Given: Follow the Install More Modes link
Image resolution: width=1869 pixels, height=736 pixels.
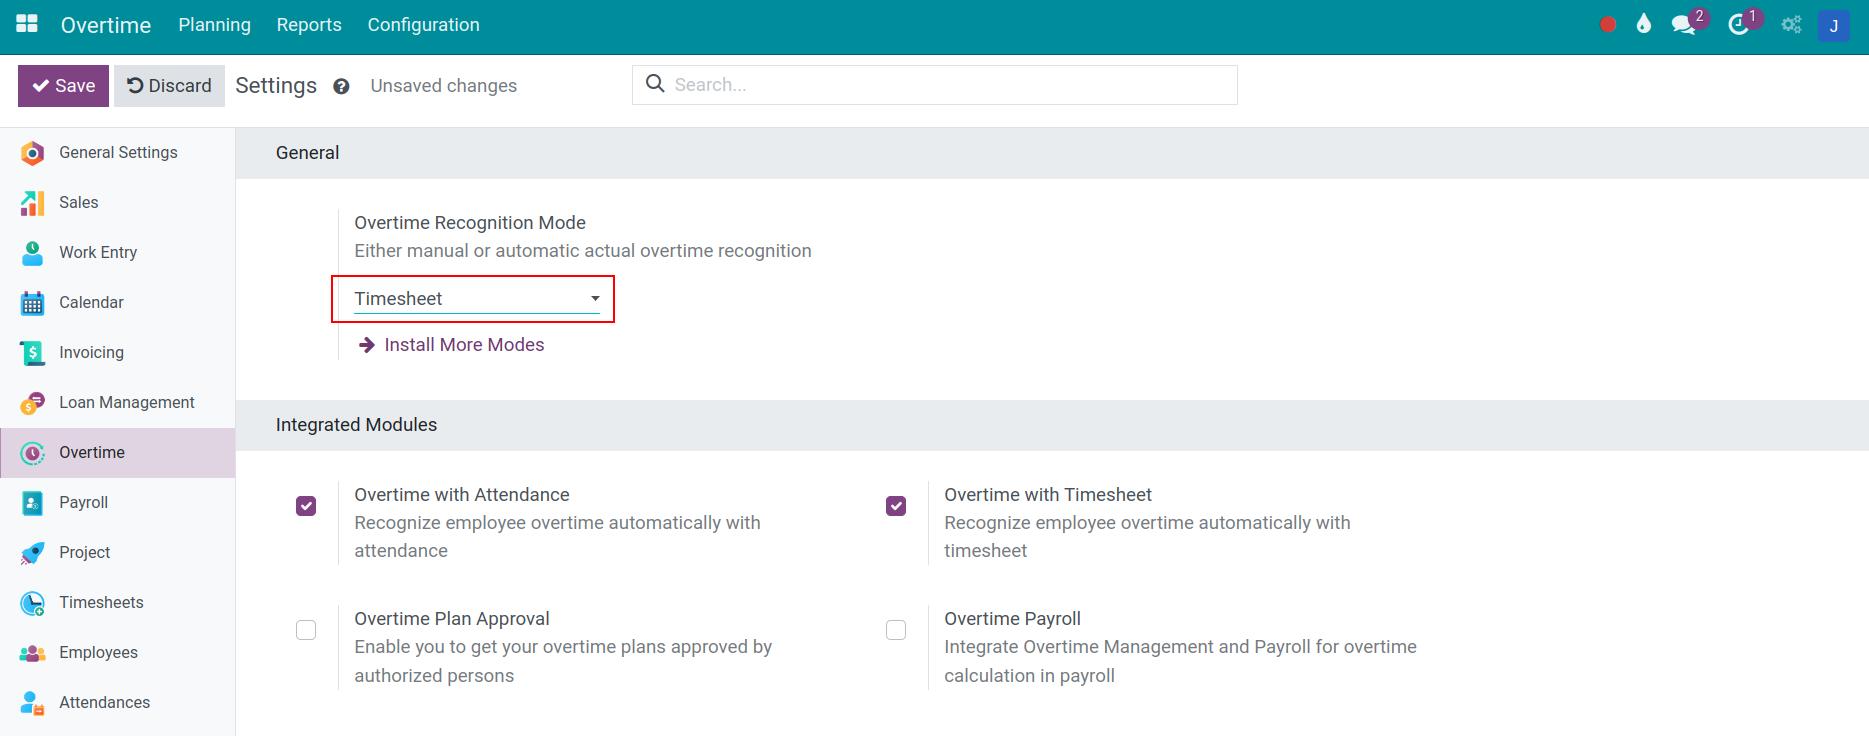Looking at the screenshot, I should (x=451, y=345).
